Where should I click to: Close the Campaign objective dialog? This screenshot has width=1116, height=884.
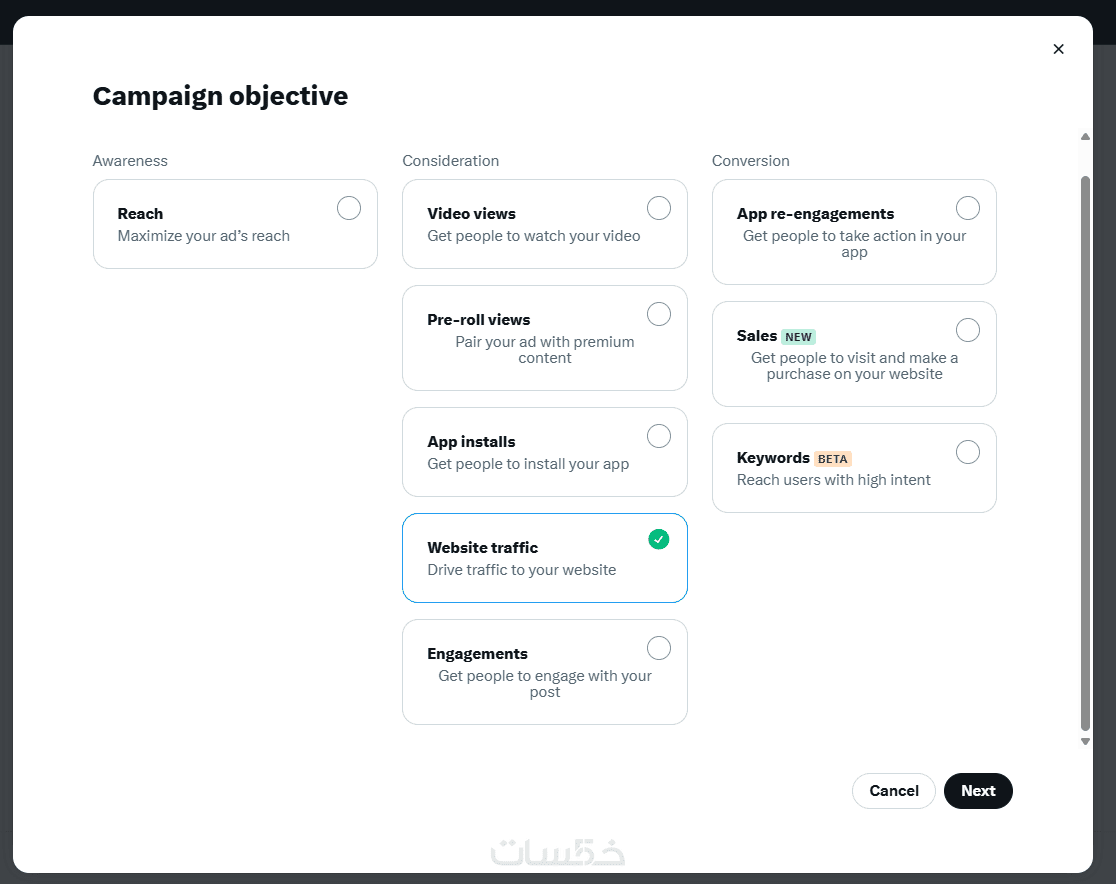click(1058, 49)
